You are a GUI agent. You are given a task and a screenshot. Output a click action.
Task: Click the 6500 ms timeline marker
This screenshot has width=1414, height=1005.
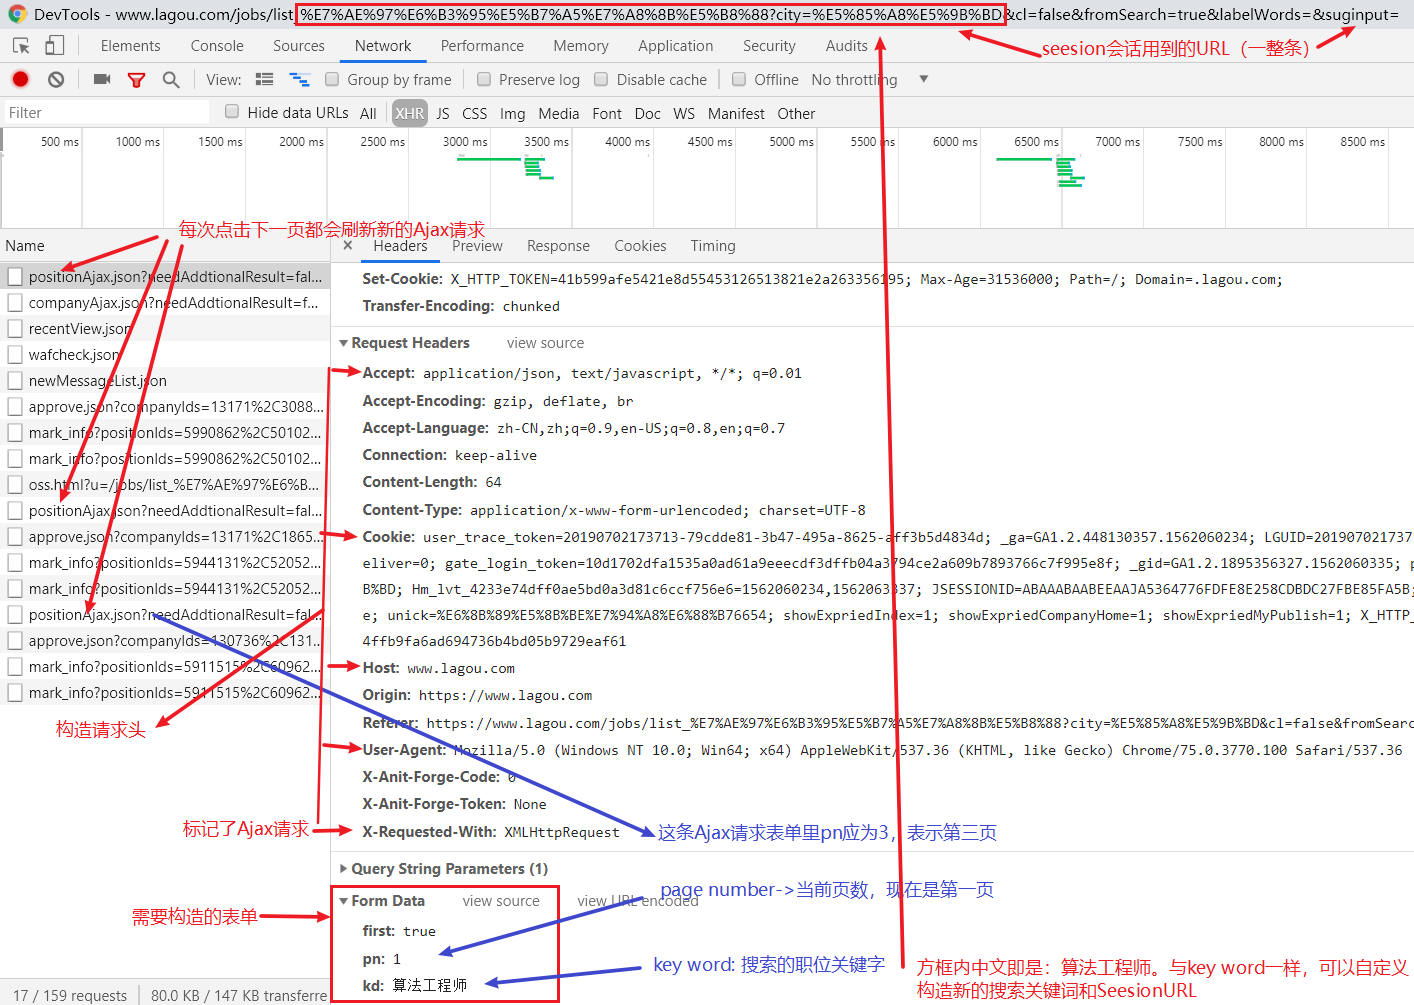pos(1036,142)
